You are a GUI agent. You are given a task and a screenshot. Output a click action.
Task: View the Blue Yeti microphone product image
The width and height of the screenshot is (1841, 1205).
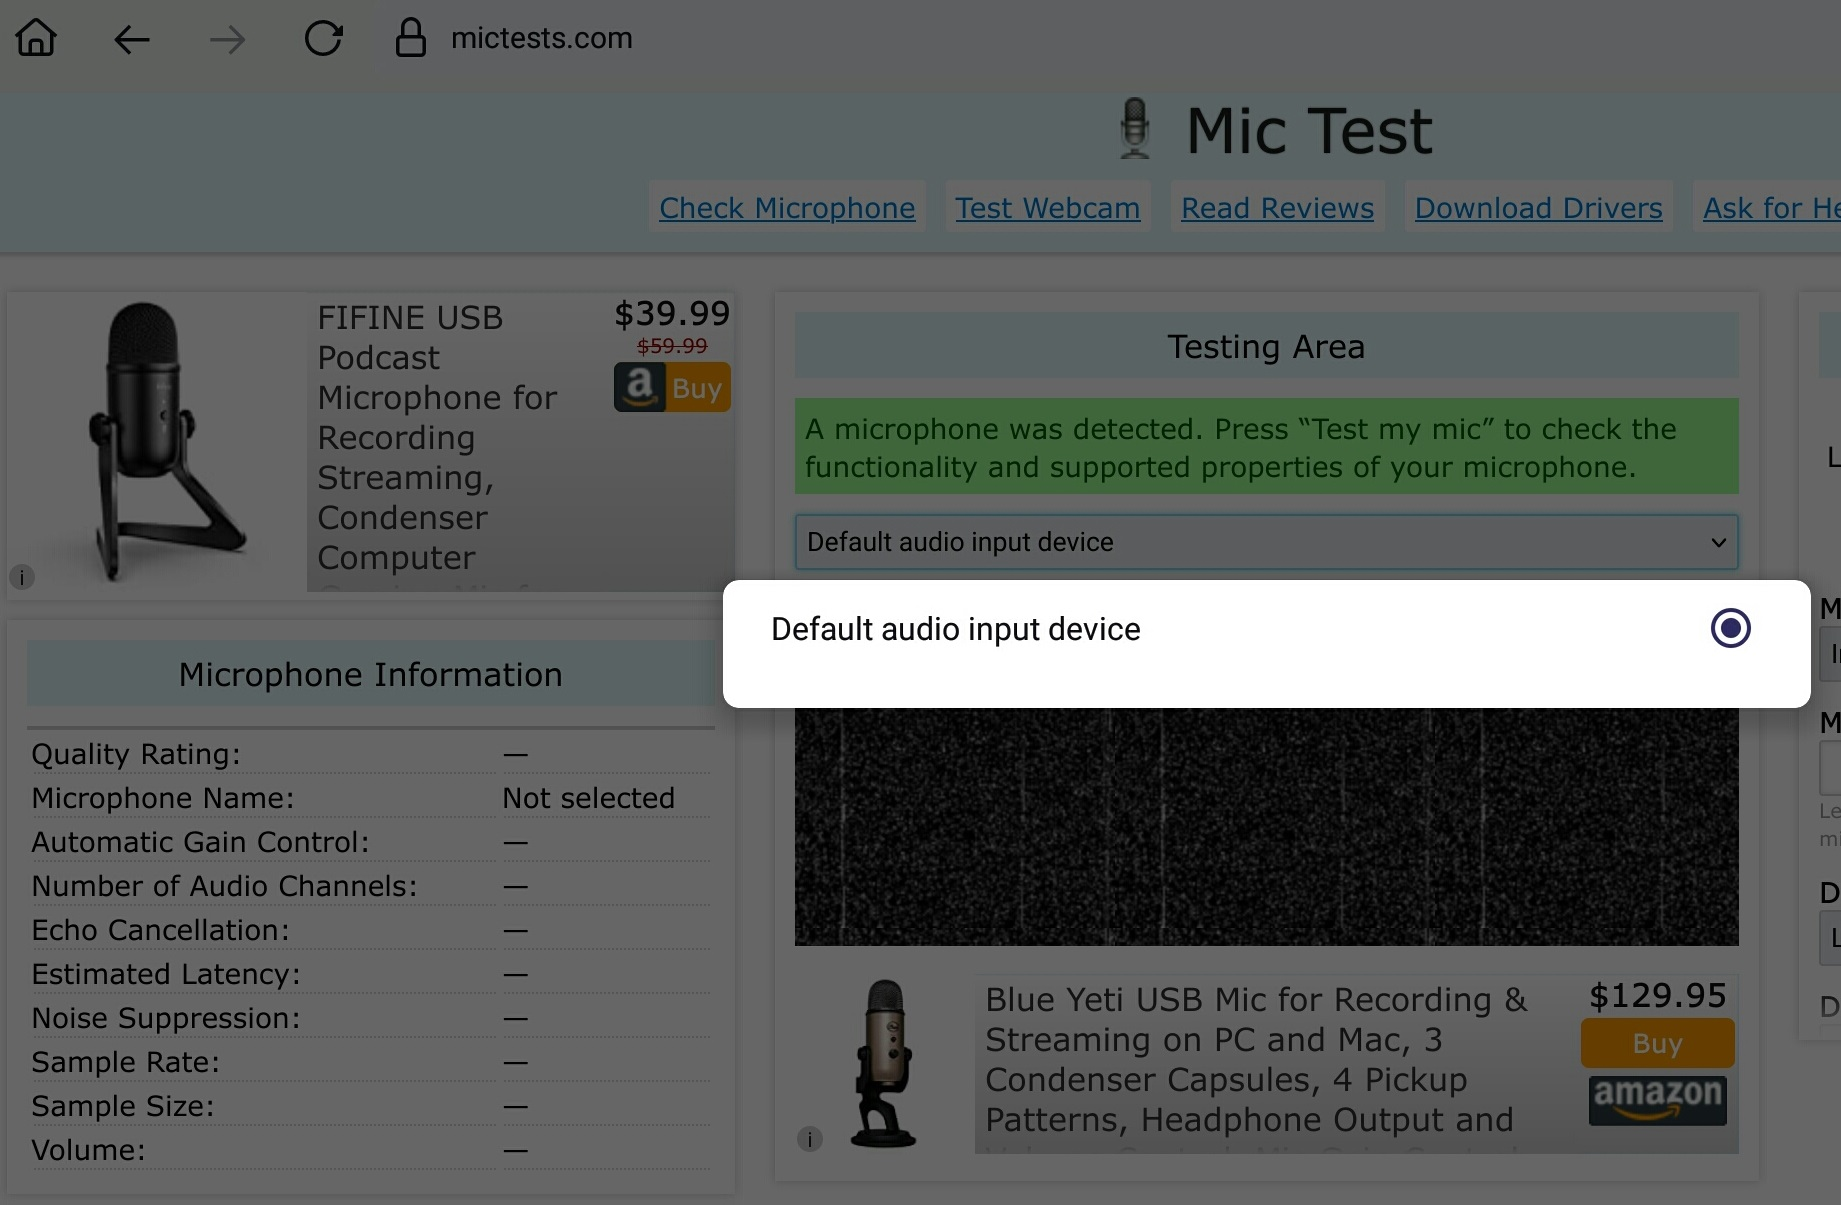pyautogui.click(x=884, y=1062)
